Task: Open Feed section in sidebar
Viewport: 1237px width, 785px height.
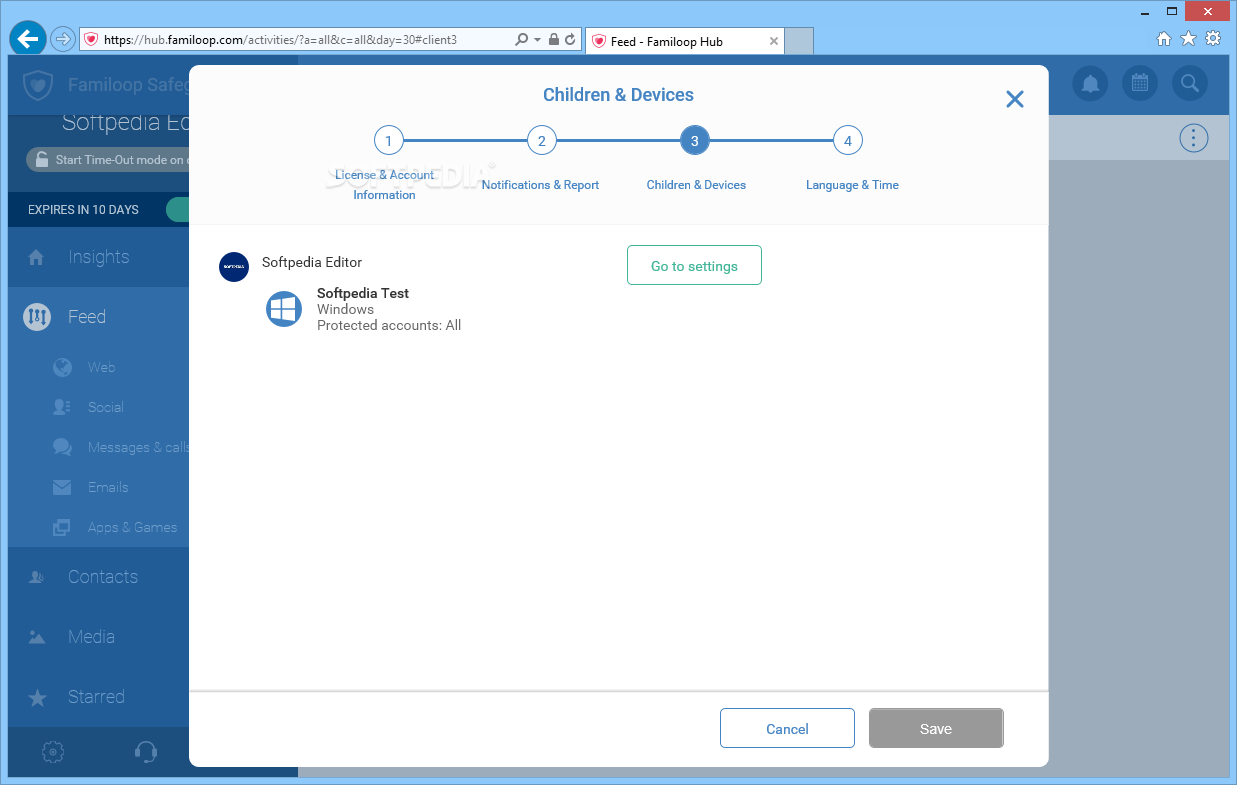Action: point(98,317)
